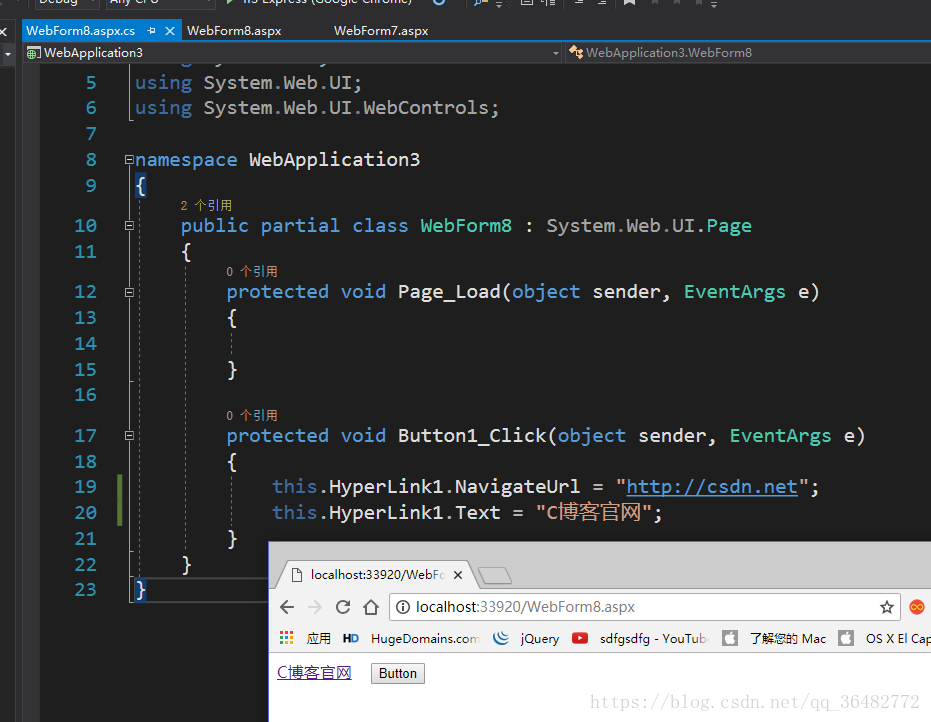Open the 应用 bookmarks shortcut

tap(319, 639)
